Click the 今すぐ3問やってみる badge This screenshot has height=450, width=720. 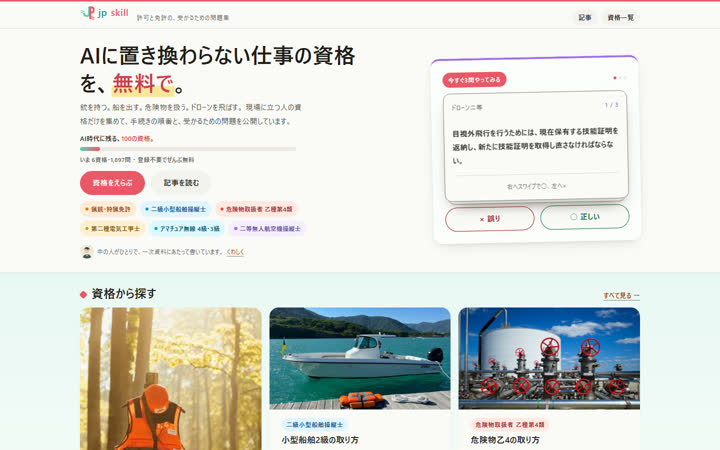click(x=474, y=79)
